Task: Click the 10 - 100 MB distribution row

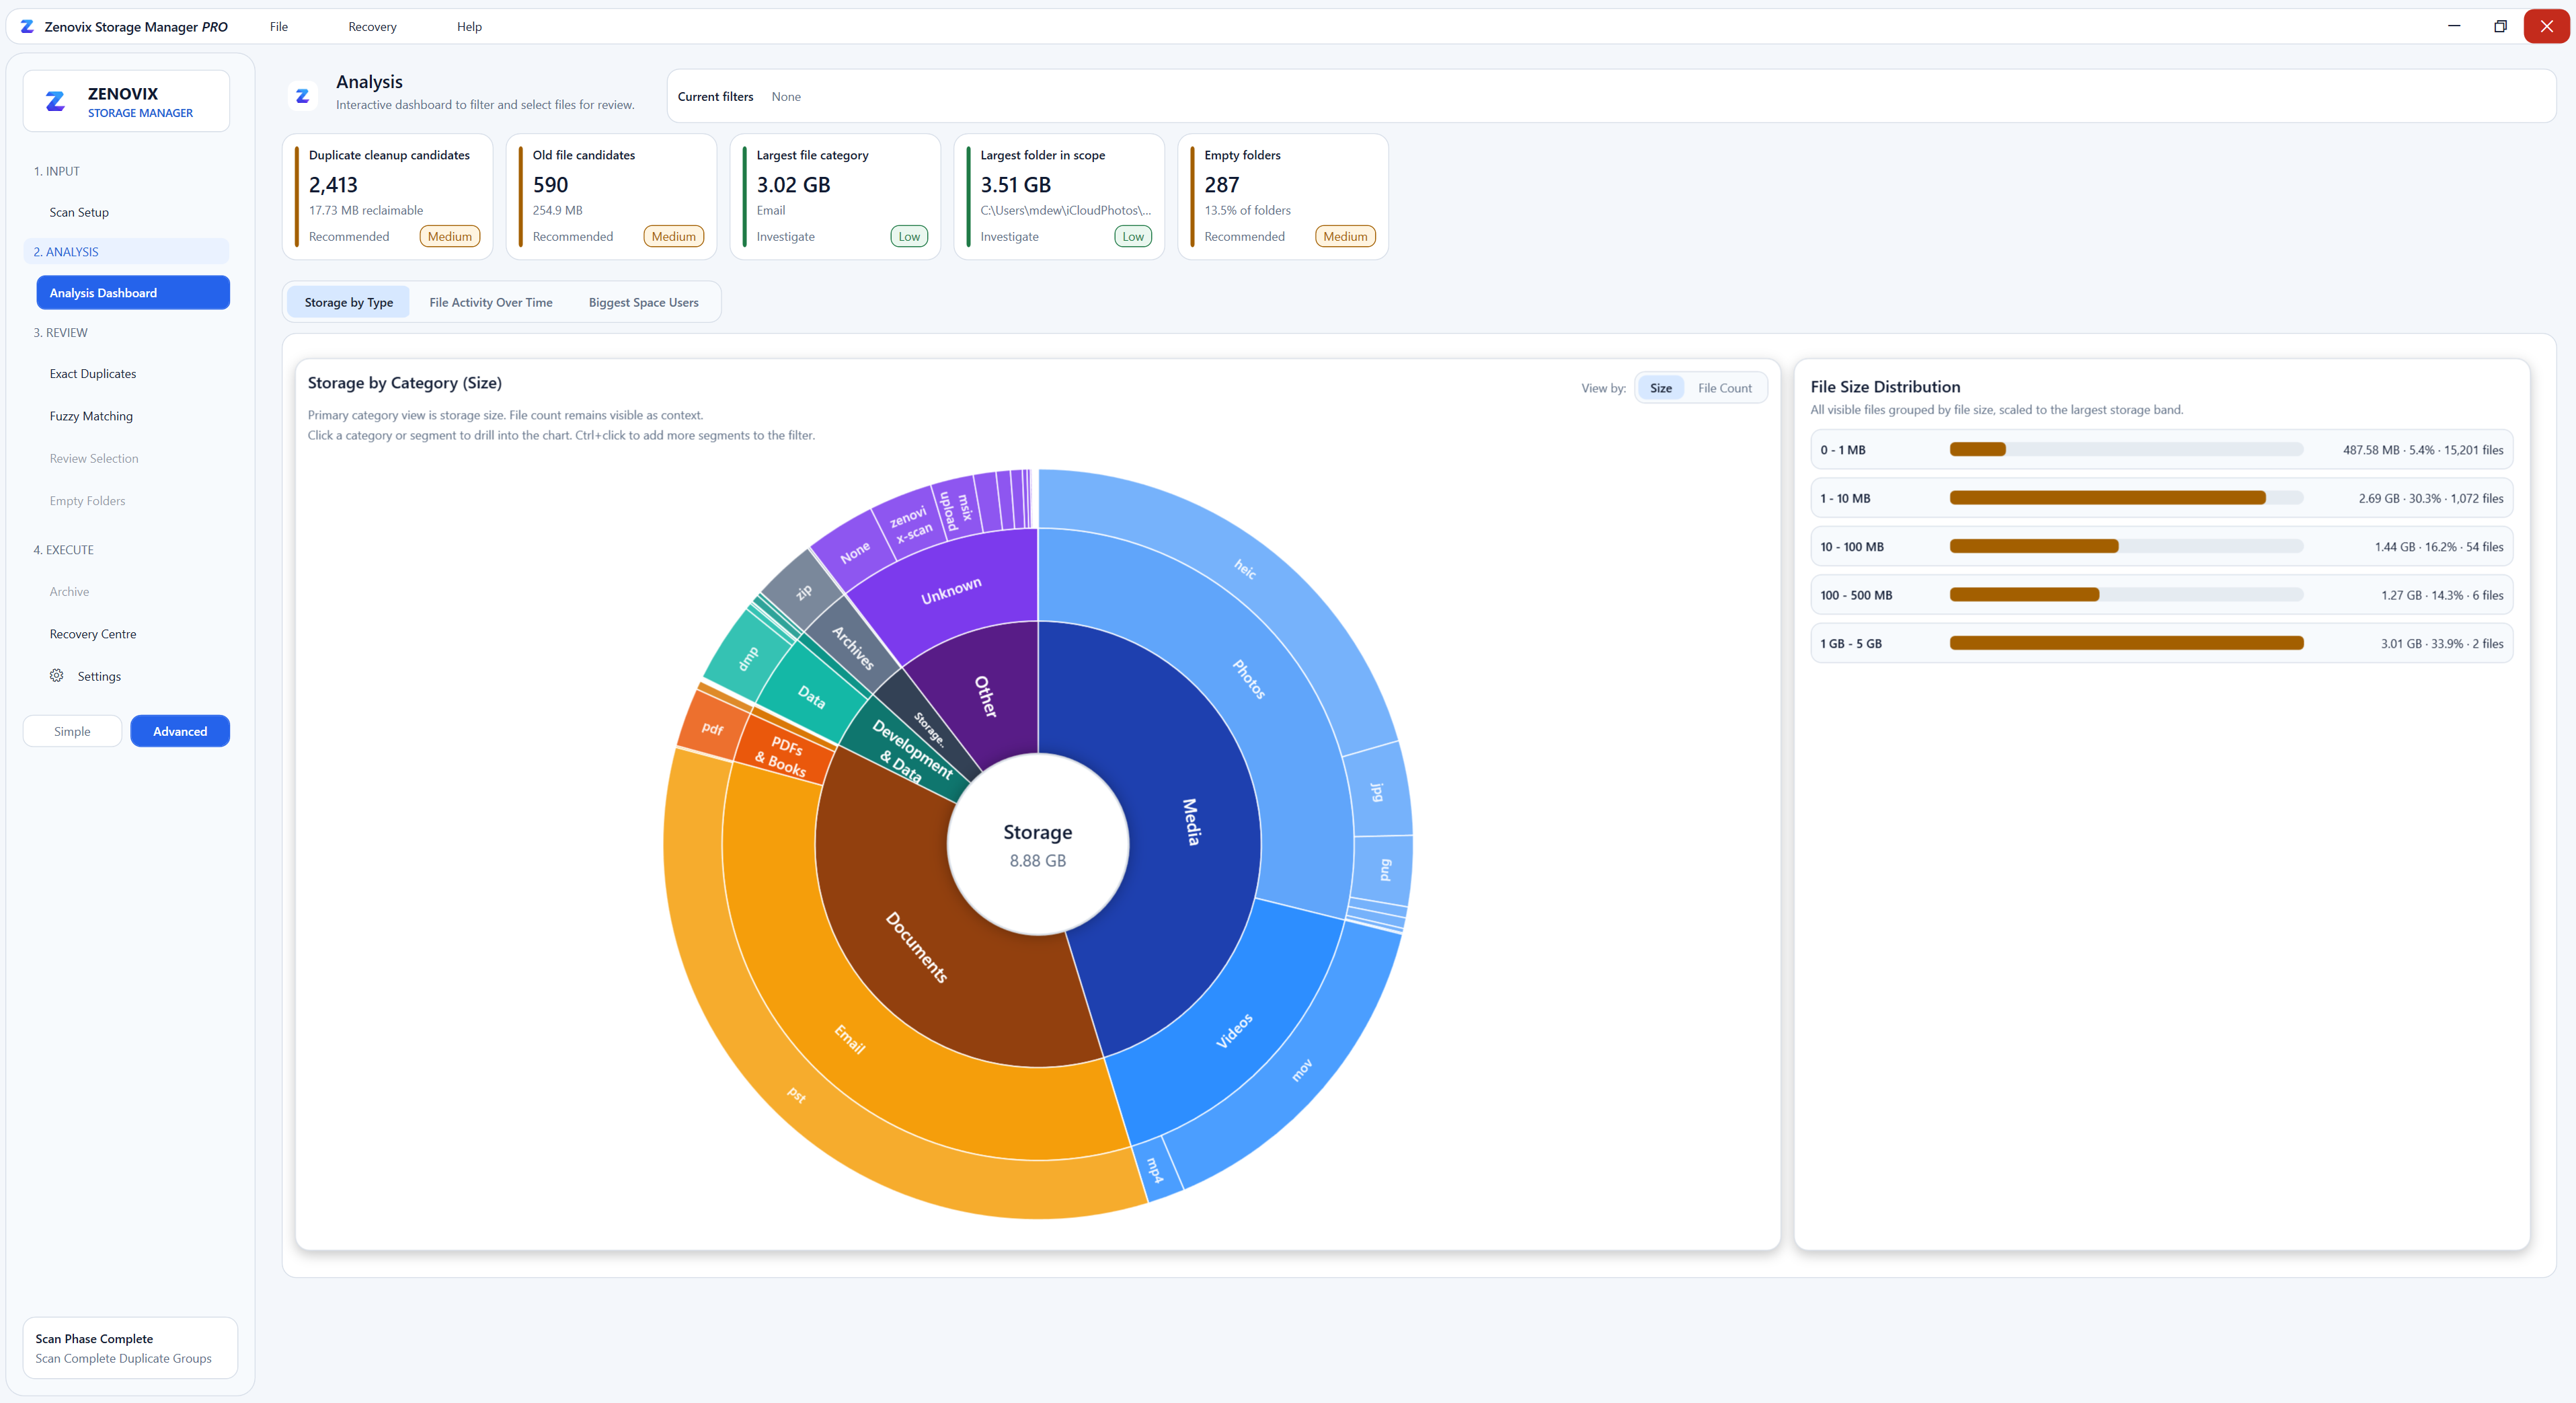Action: [2161, 547]
